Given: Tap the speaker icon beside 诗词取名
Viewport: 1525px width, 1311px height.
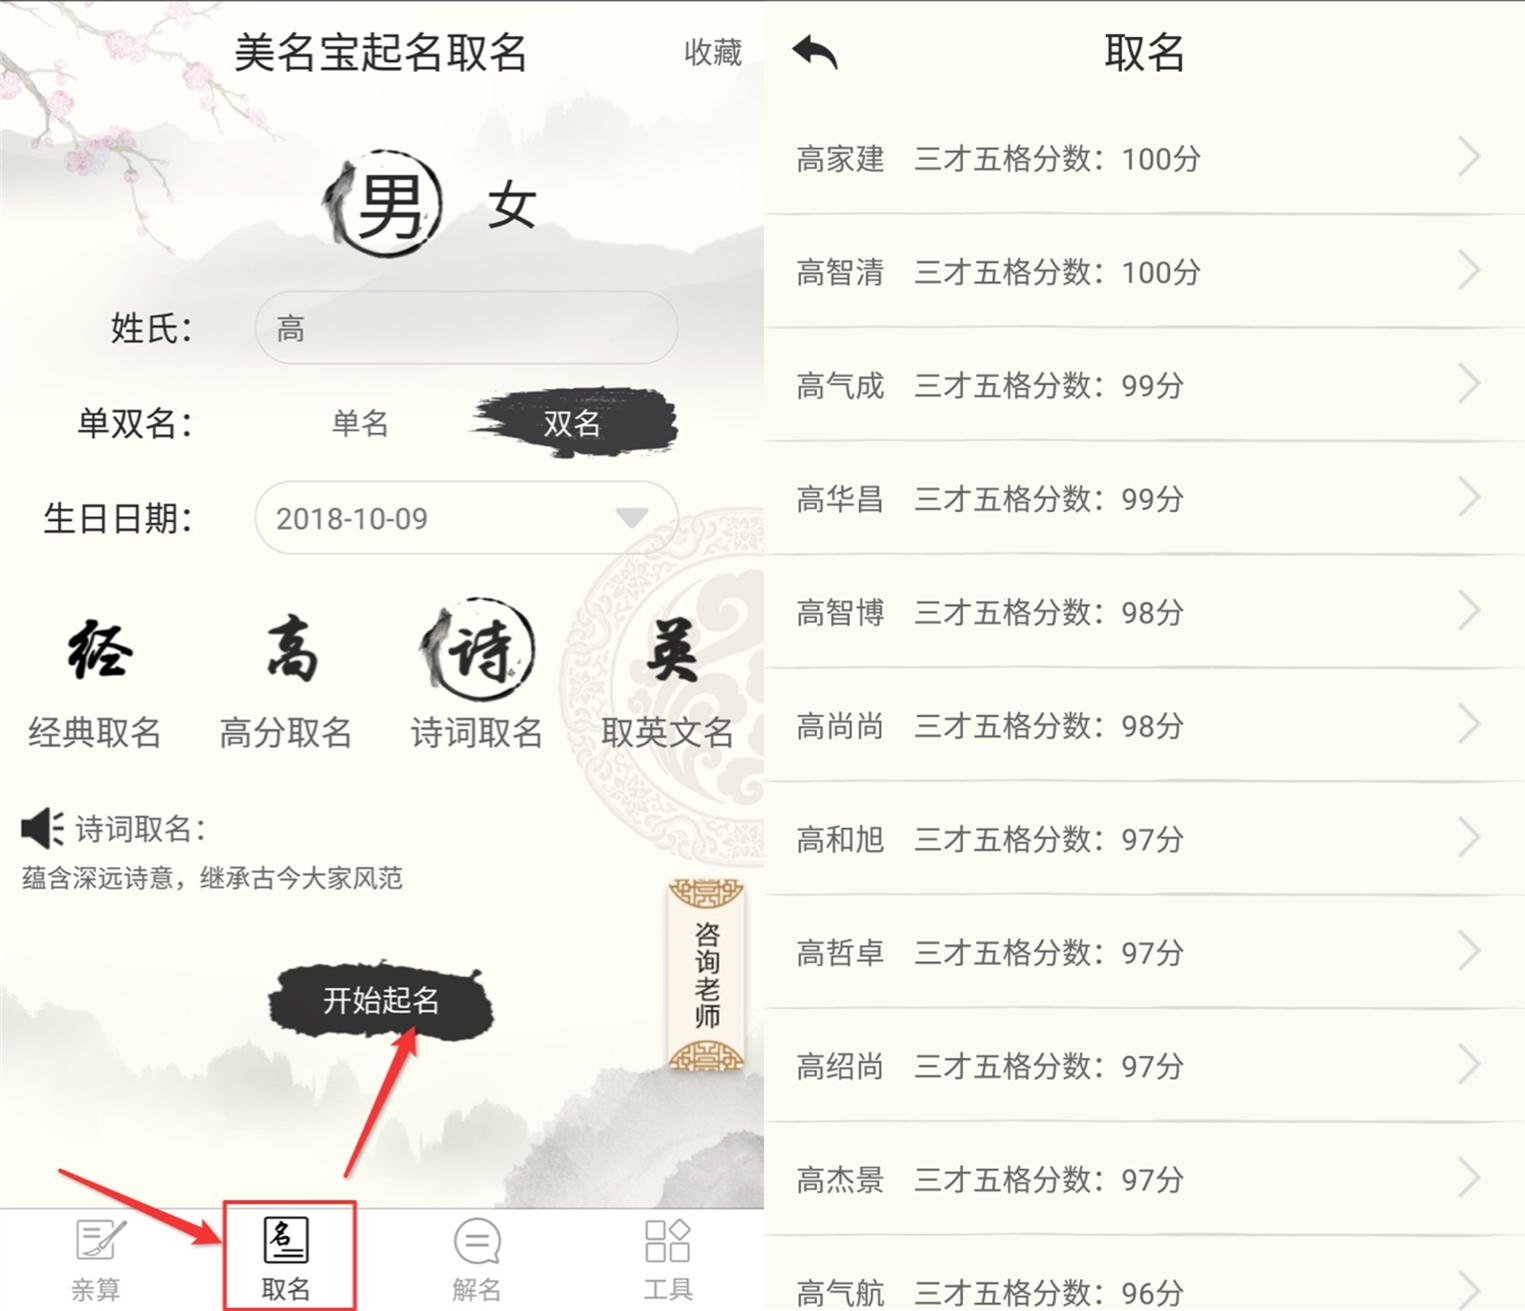Looking at the screenshot, I should pos(42,828).
